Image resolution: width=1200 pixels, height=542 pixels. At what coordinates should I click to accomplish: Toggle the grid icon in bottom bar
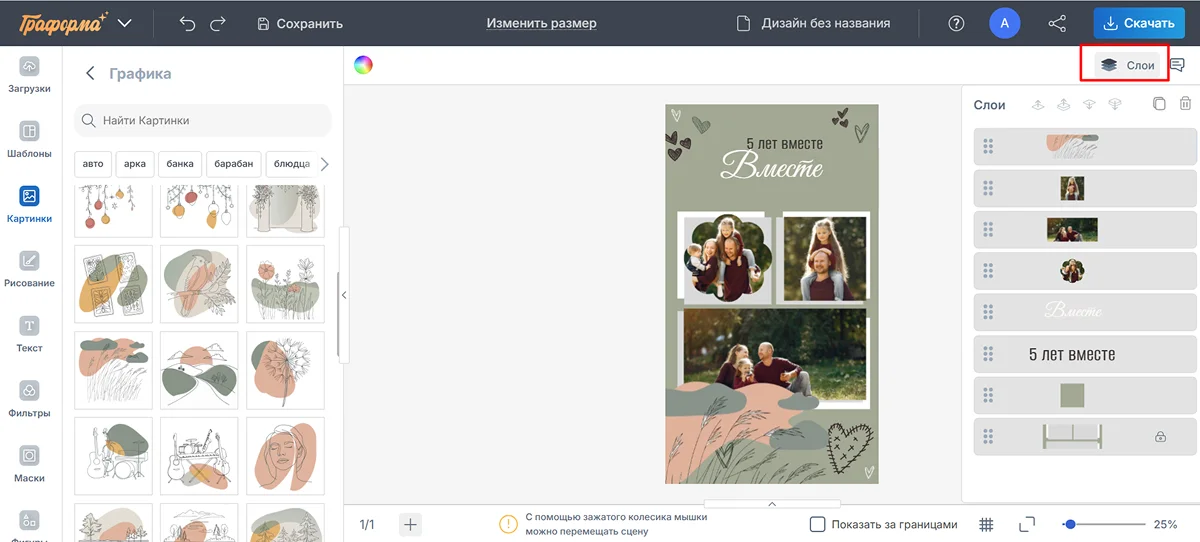pos(986,524)
